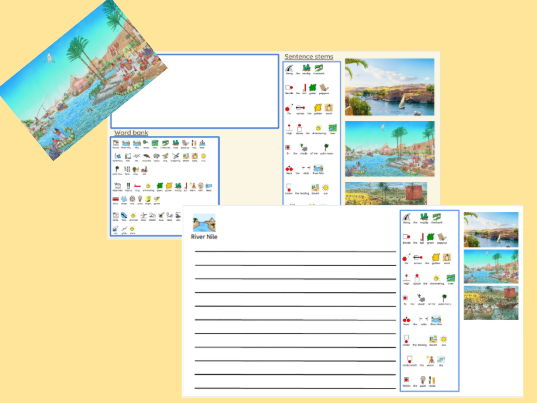Click the top writing line on front worksheet
The width and height of the screenshot is (537, 403).
pyautogui.click(x=295, y=252)
